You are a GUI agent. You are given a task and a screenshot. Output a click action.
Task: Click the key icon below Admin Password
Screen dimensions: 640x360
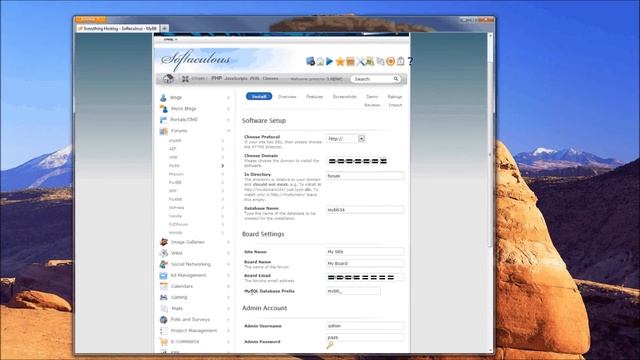pyautogui.click(x=330, y=345)
